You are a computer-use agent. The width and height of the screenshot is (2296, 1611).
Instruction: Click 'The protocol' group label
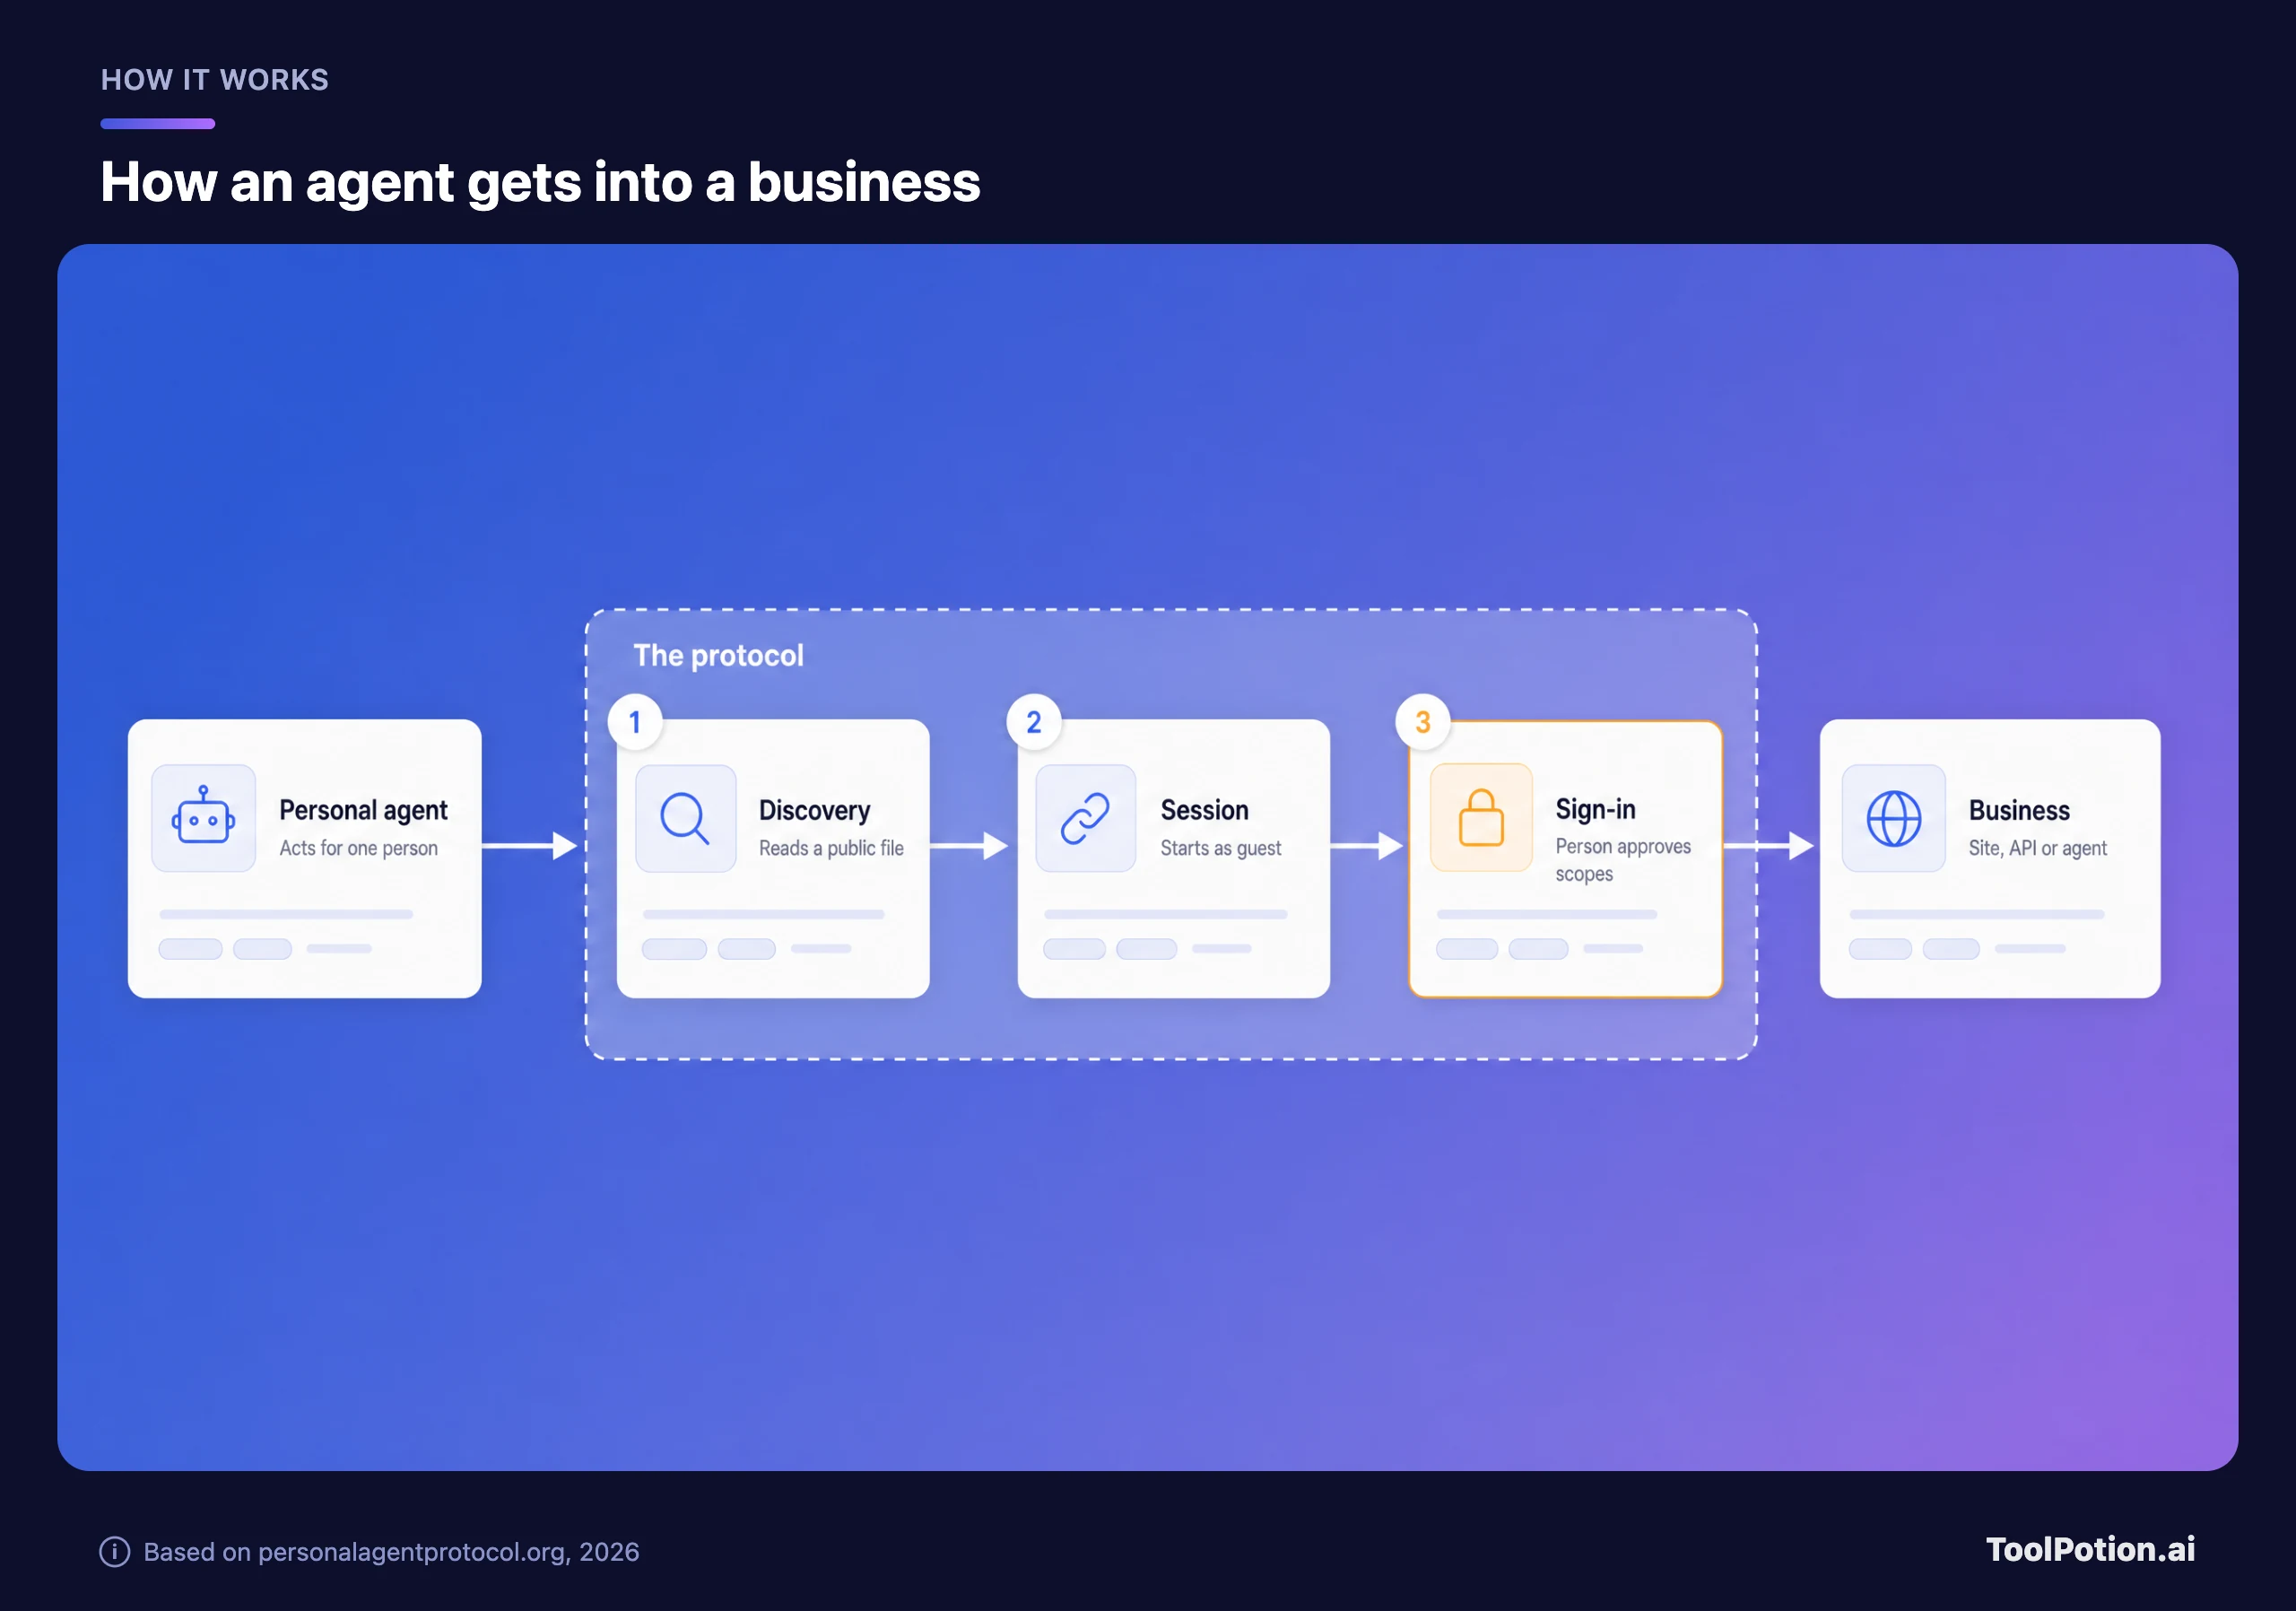(x=718, y=655)
